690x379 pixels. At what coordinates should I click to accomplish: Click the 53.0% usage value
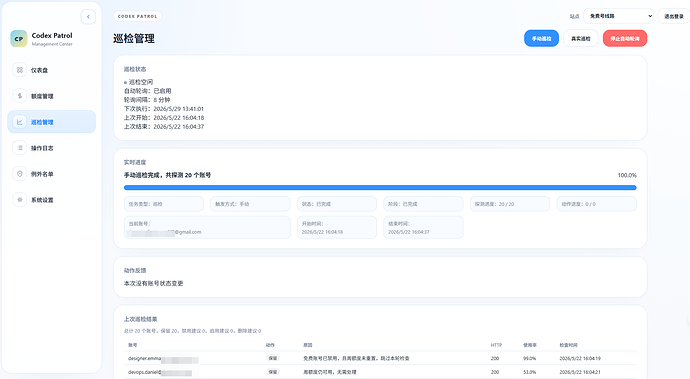pos(529,372)
